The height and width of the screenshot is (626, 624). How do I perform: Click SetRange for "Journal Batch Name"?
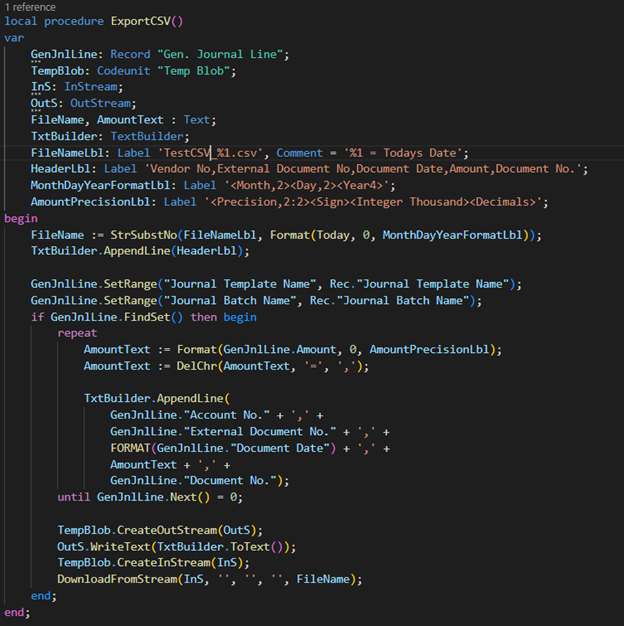point(256,301)
